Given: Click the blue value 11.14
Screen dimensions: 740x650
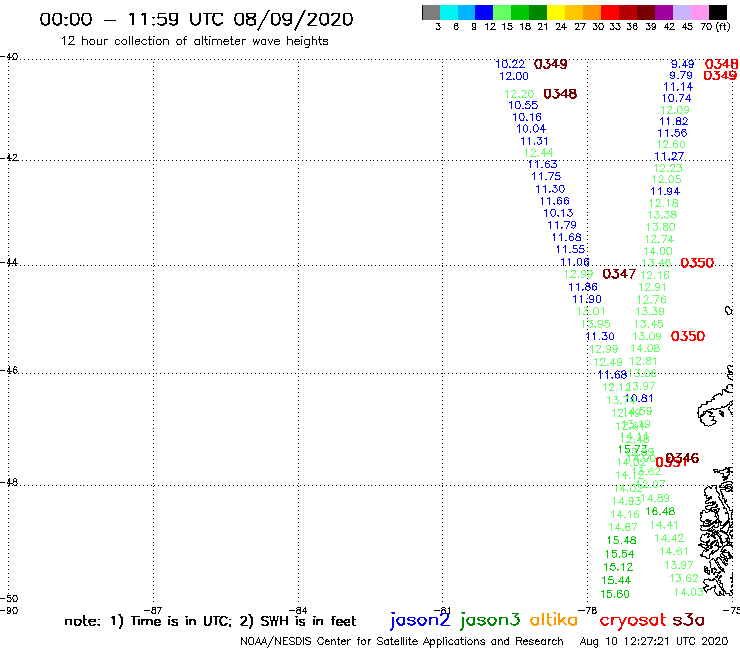Looking at the screenshot, I should tap(678, 87).
